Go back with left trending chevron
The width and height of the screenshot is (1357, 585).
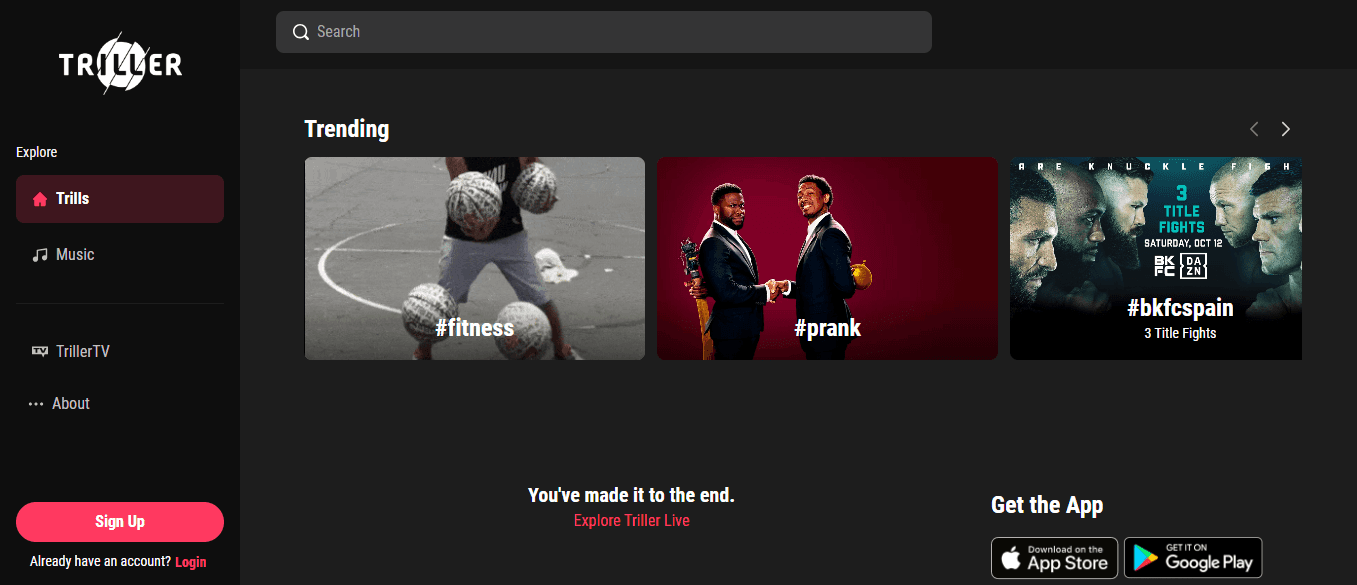click(1254, 129)
